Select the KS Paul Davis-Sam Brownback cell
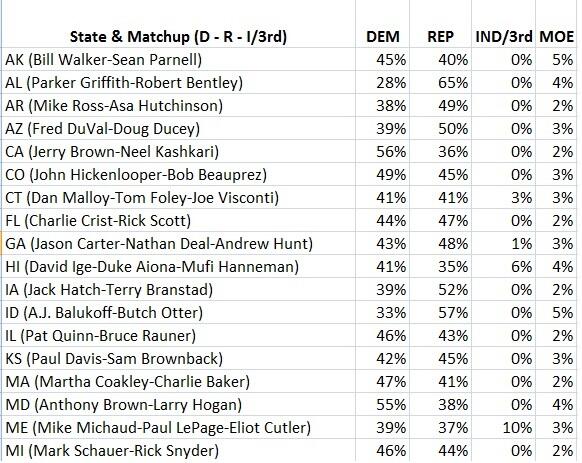The image size is (582, 463). (178, 359)
